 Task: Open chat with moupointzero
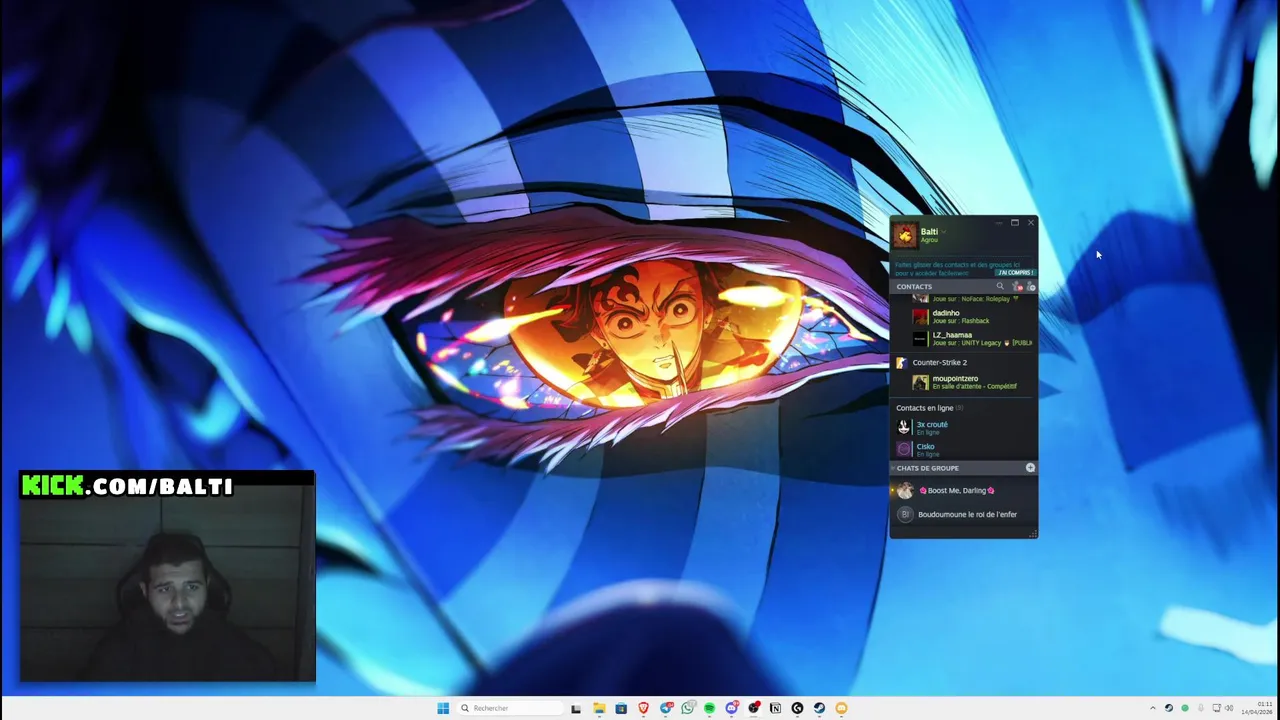pyautogui.click(x=963, y=382)
